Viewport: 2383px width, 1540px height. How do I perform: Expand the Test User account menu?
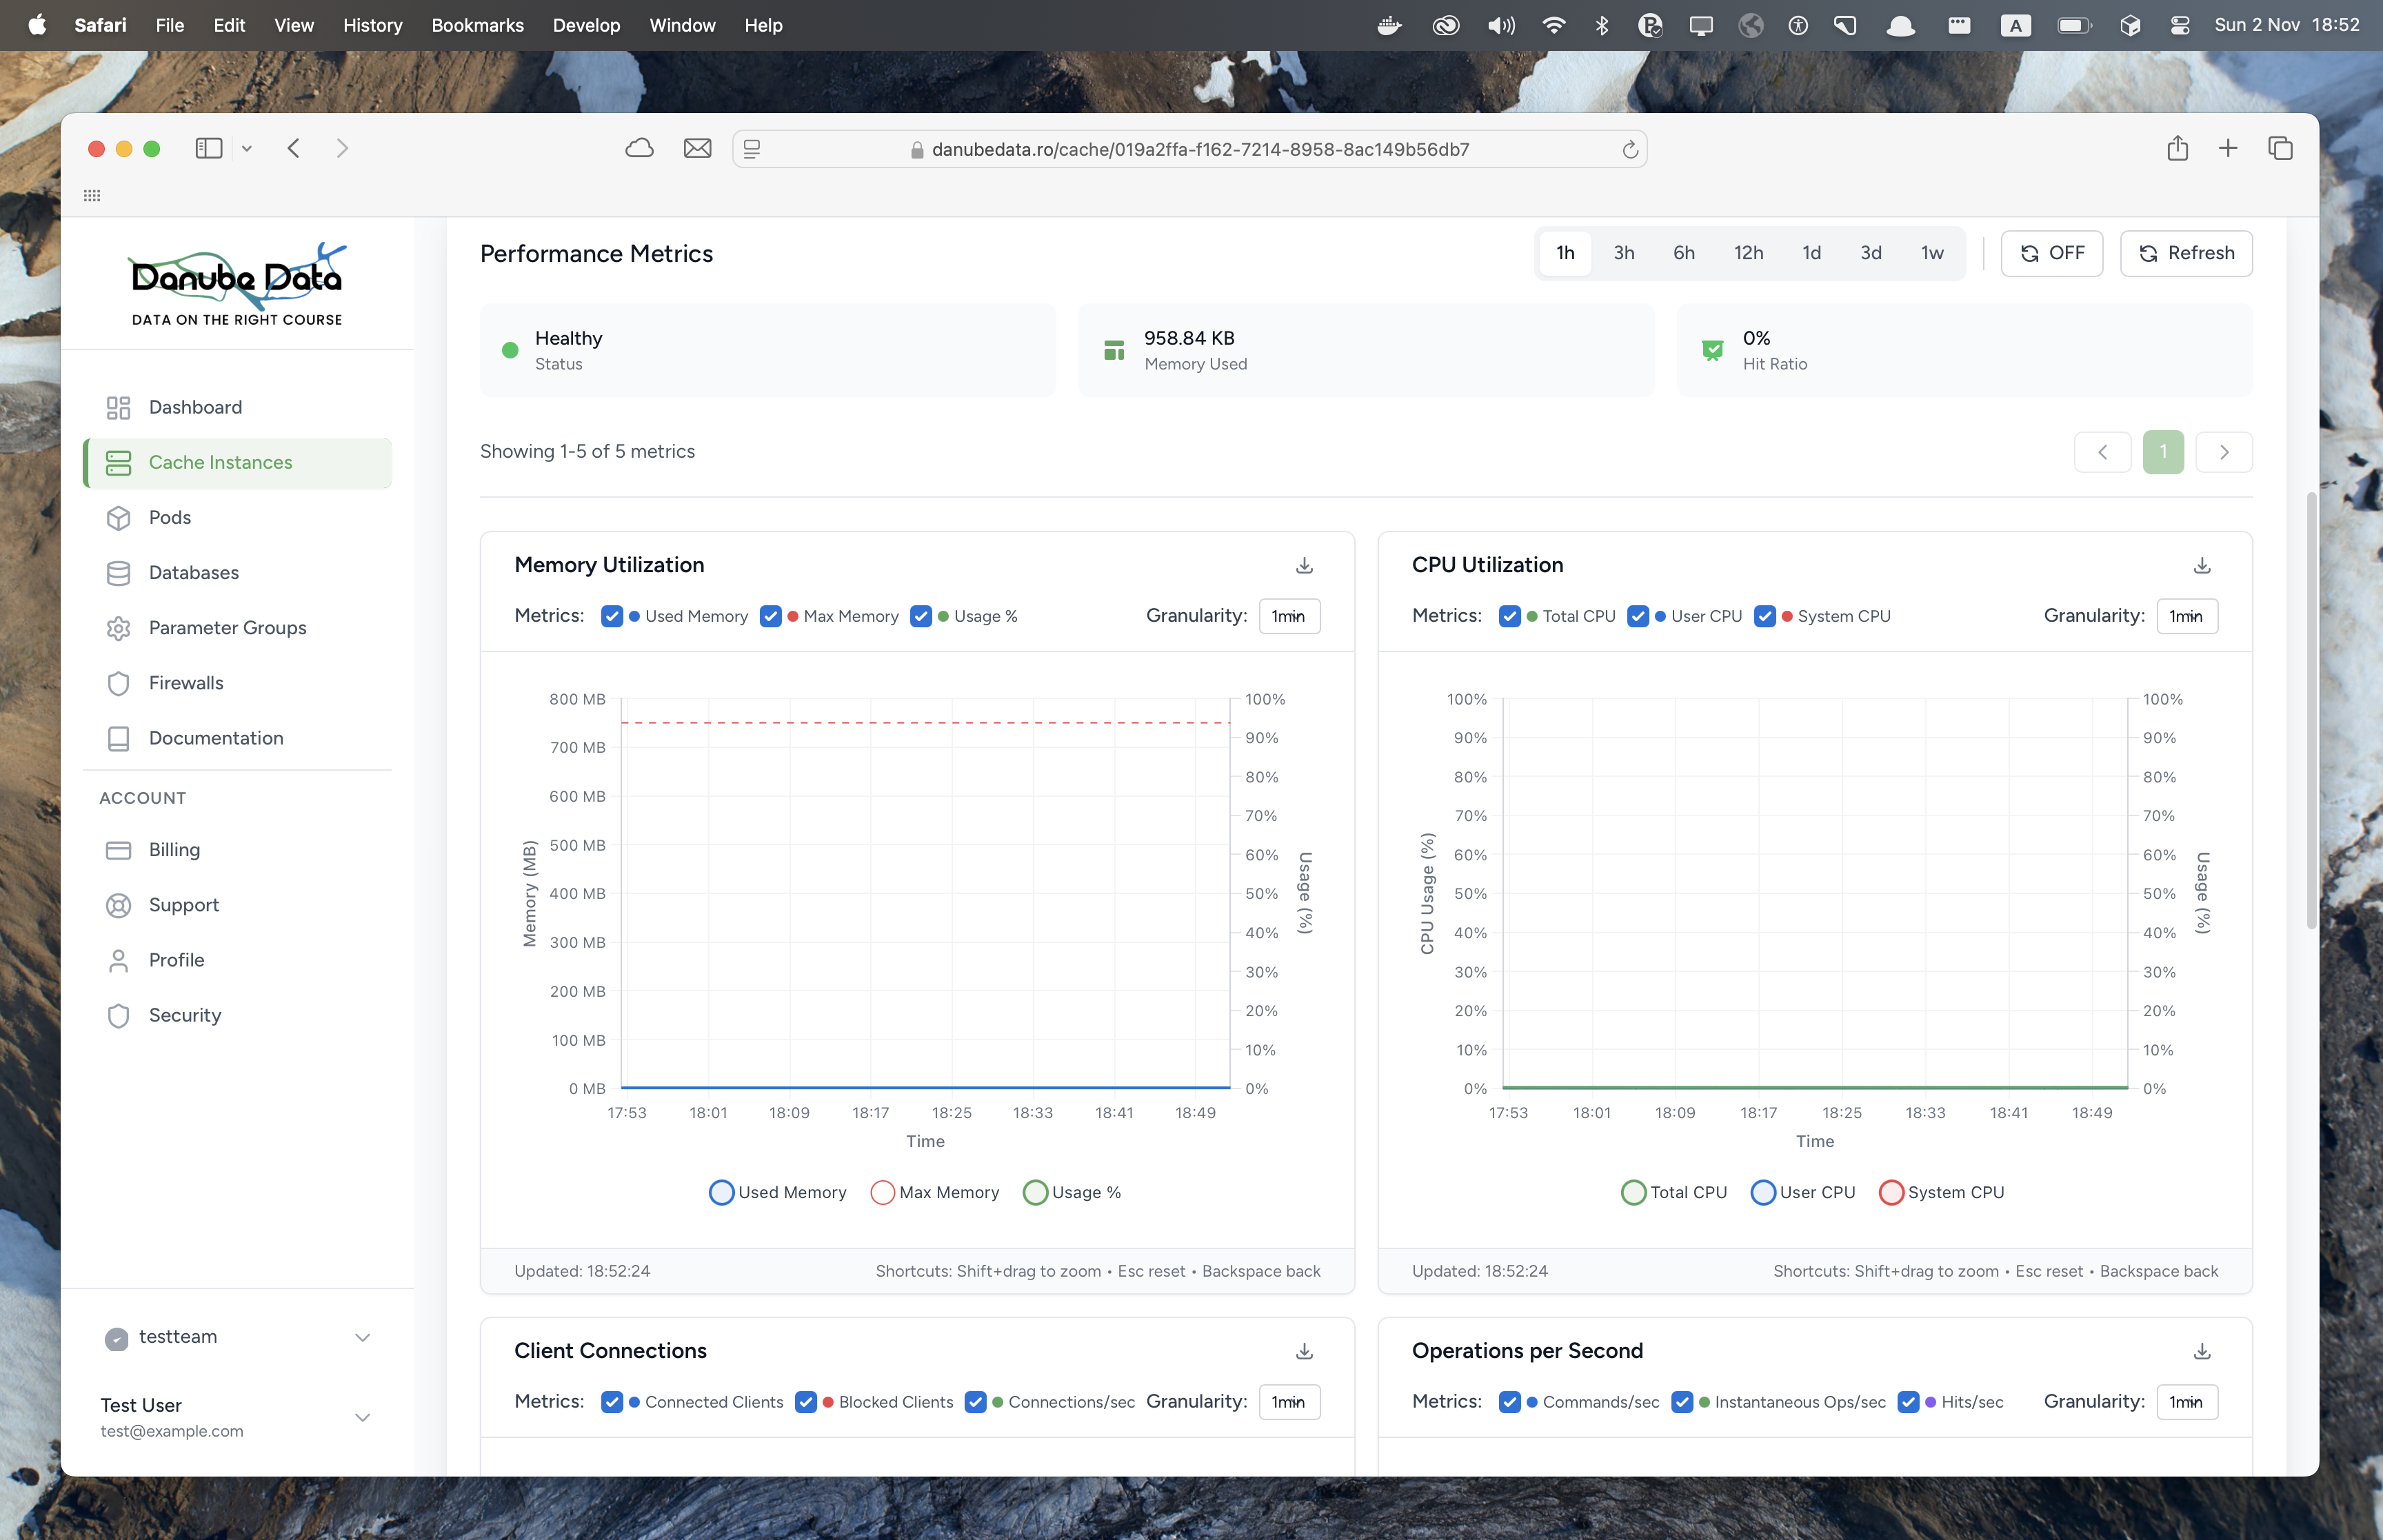tap(362, 1417)
